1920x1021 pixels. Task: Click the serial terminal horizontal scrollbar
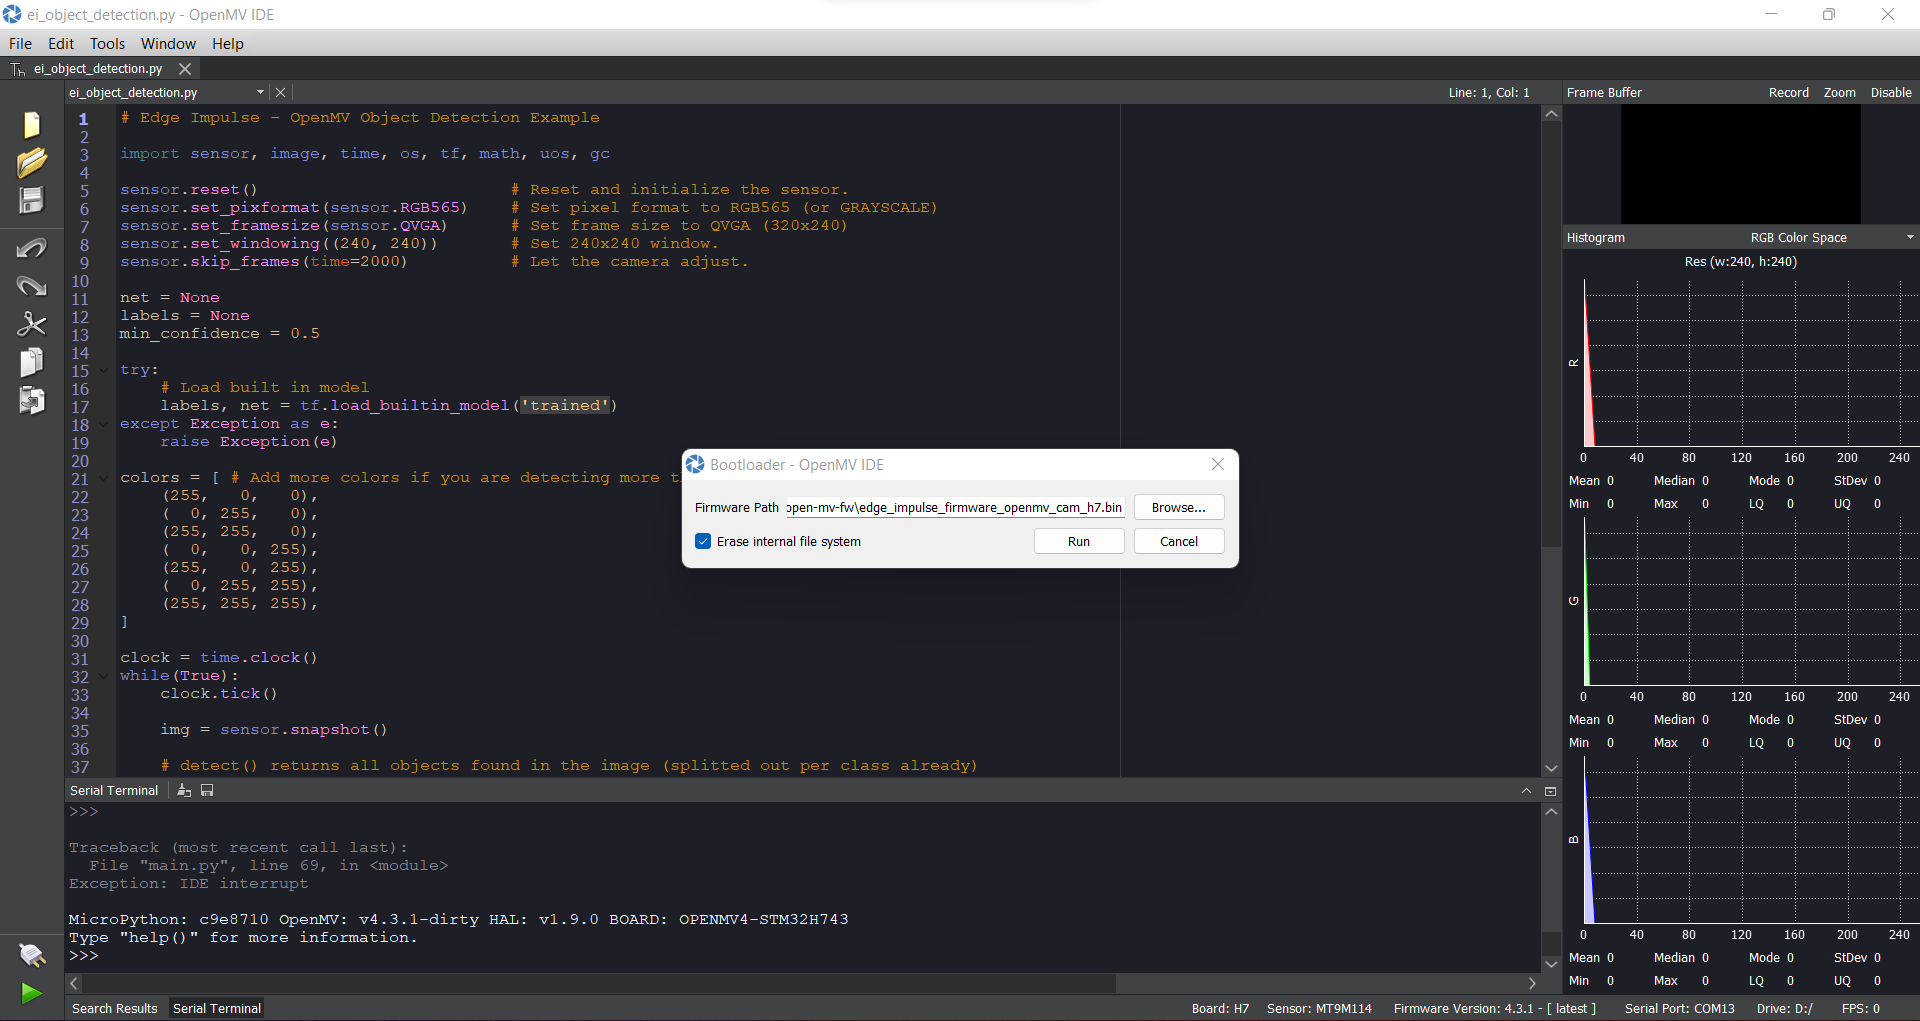(x=600, y=983)
